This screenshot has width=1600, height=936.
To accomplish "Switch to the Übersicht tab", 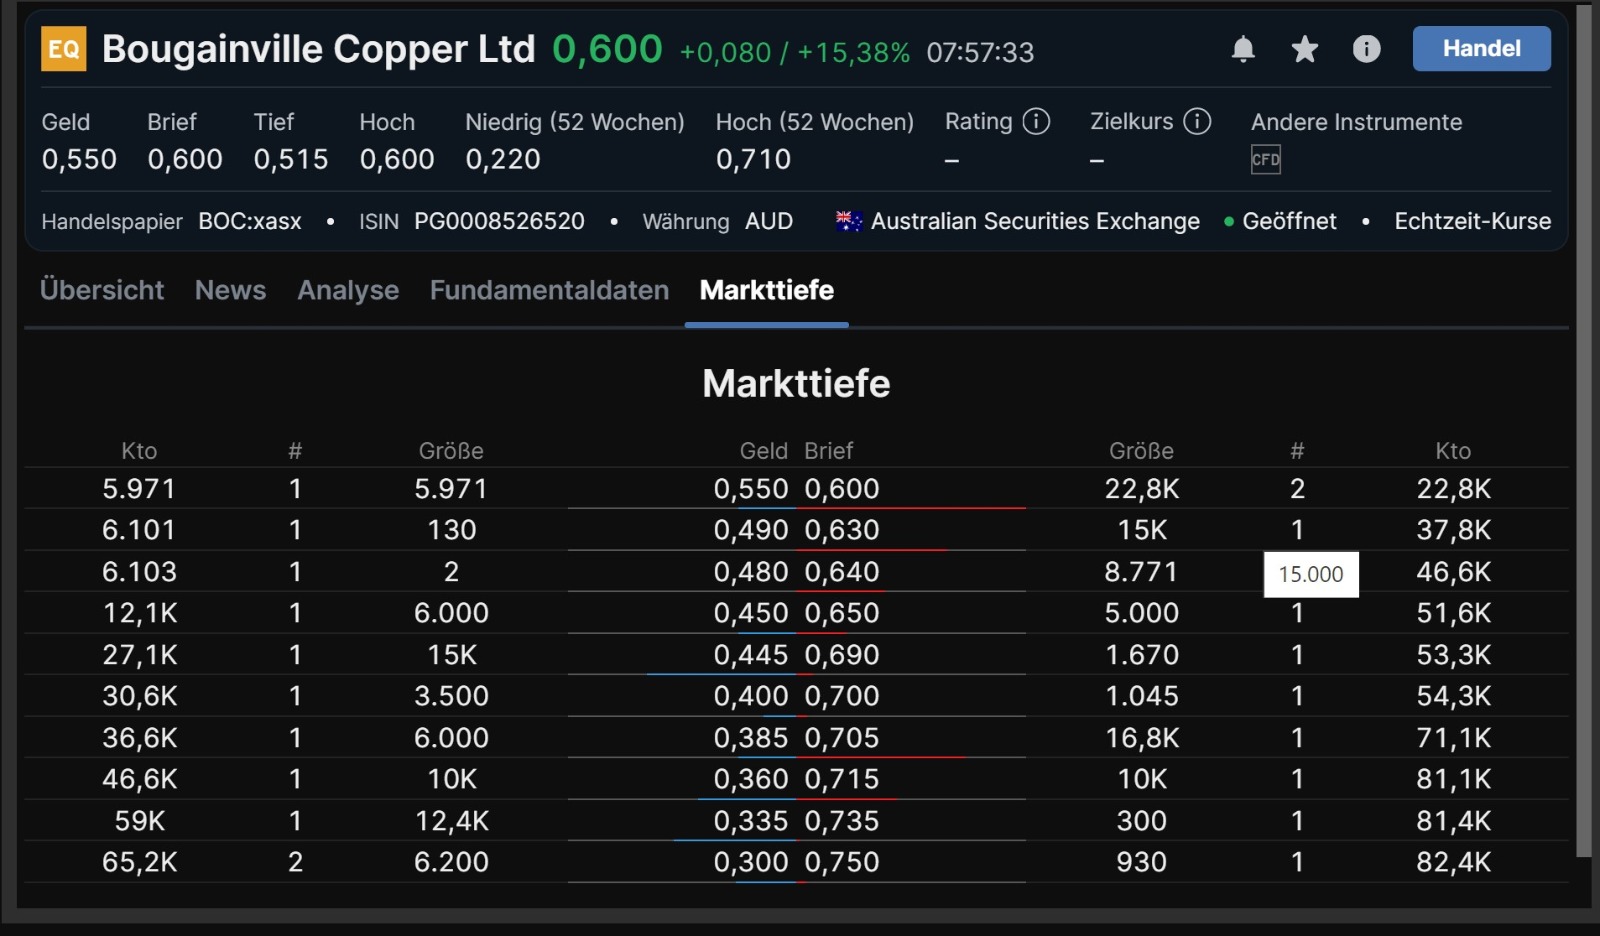I will (101, 291).
